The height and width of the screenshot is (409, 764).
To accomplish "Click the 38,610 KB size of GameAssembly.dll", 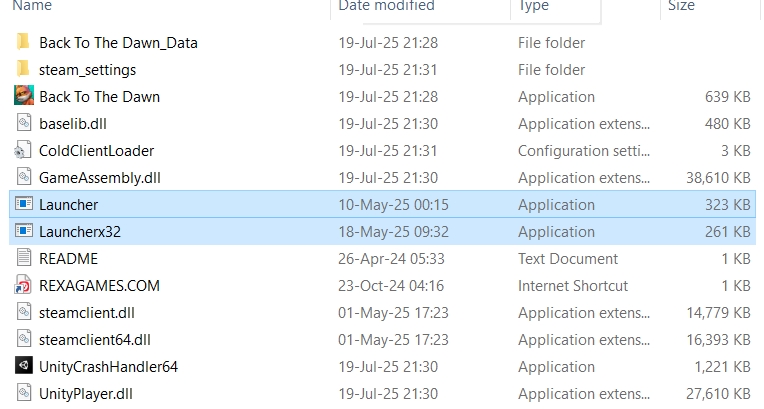I will click(718, 178).
